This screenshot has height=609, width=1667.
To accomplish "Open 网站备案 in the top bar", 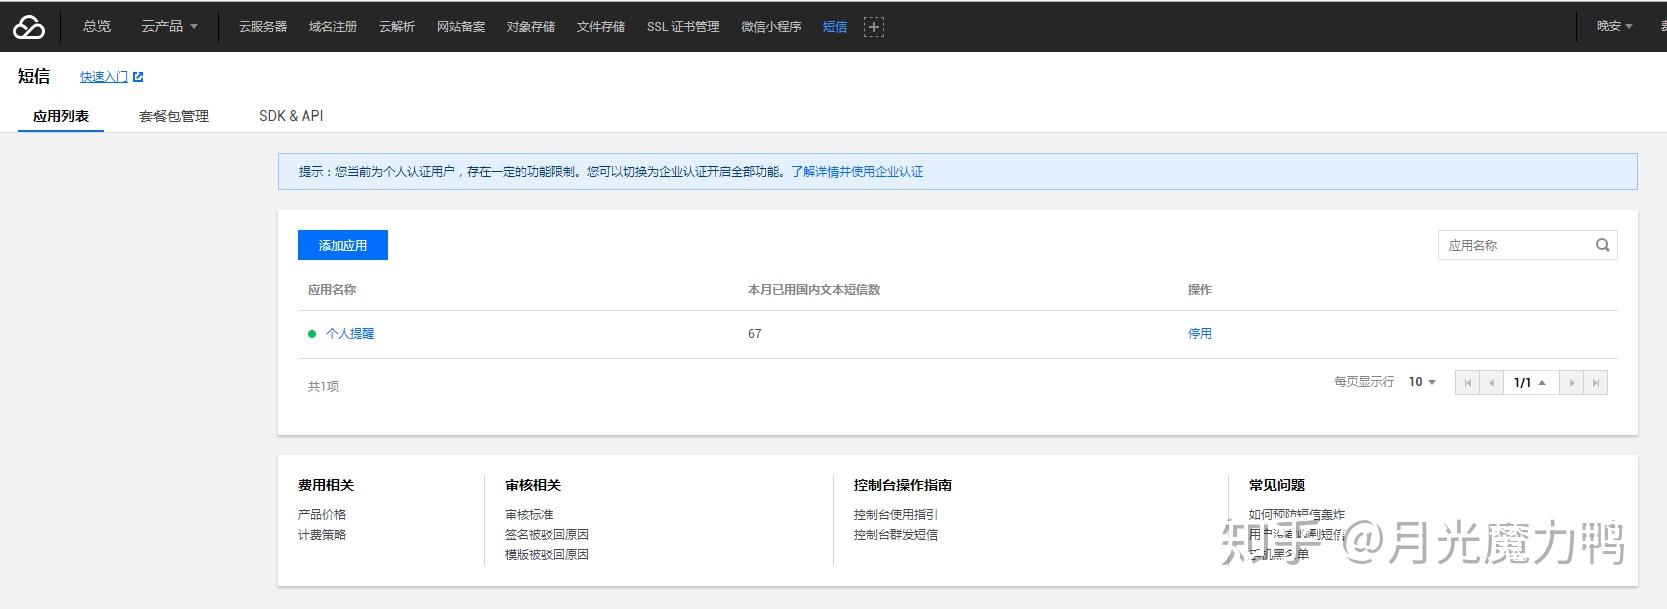I will point(461,27).
